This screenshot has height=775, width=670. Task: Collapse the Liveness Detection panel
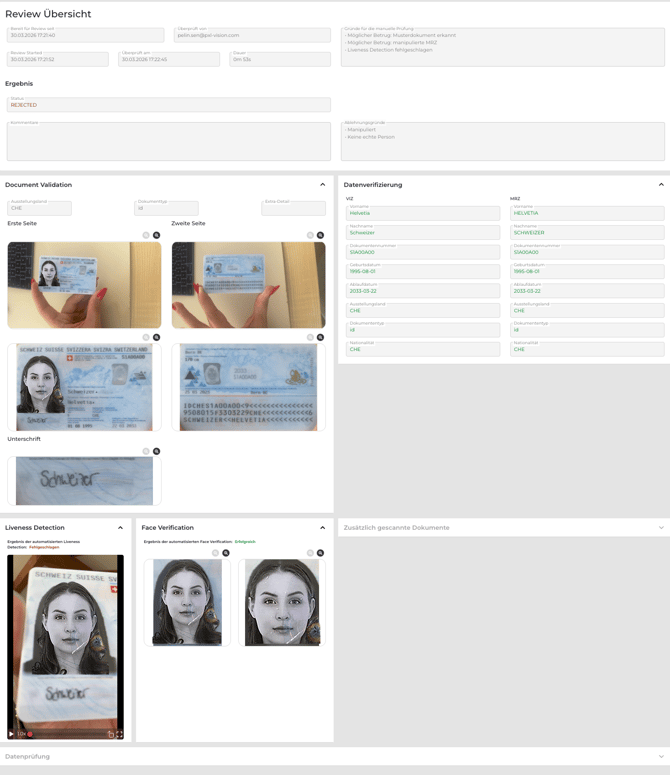tap(120, 528)
